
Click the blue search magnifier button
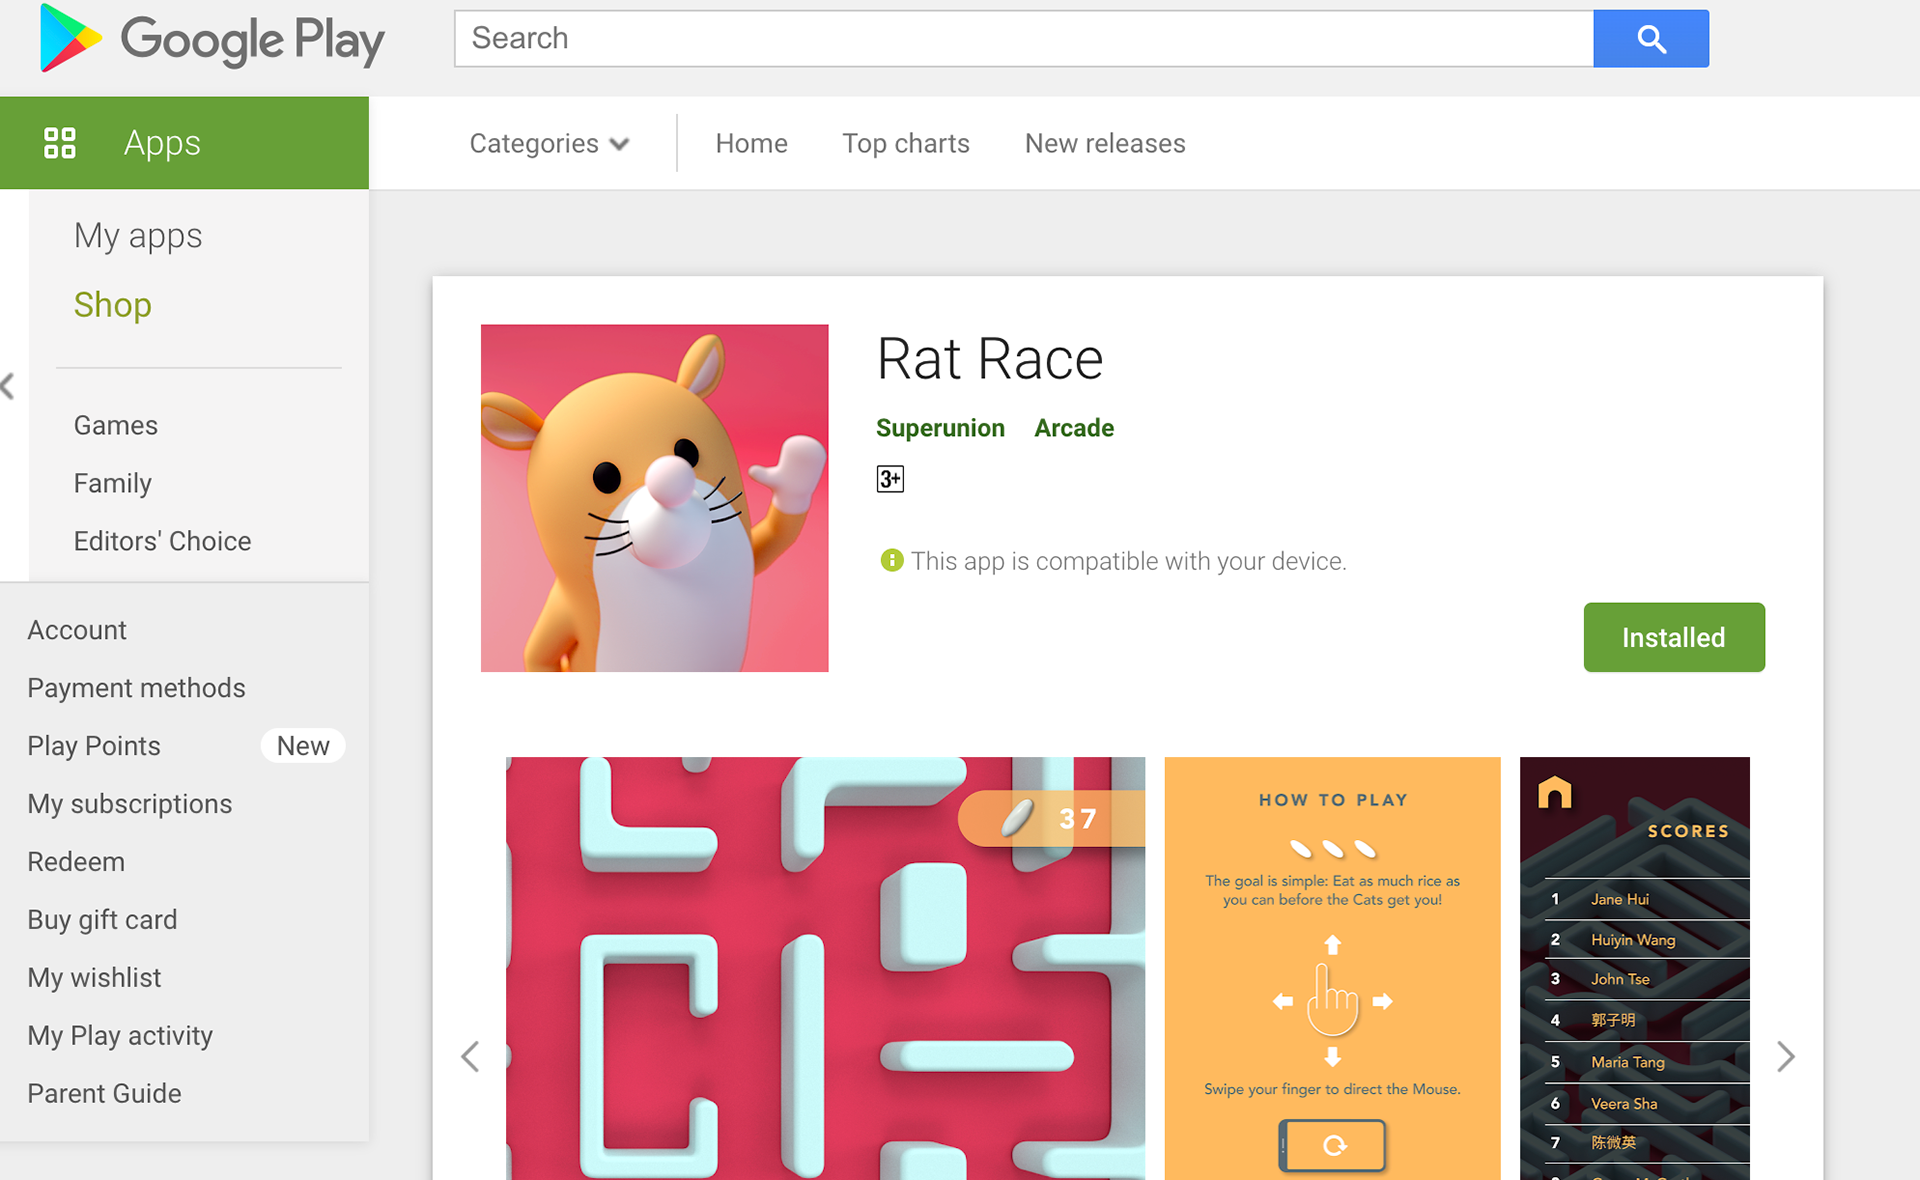[x=1651, y=39]
